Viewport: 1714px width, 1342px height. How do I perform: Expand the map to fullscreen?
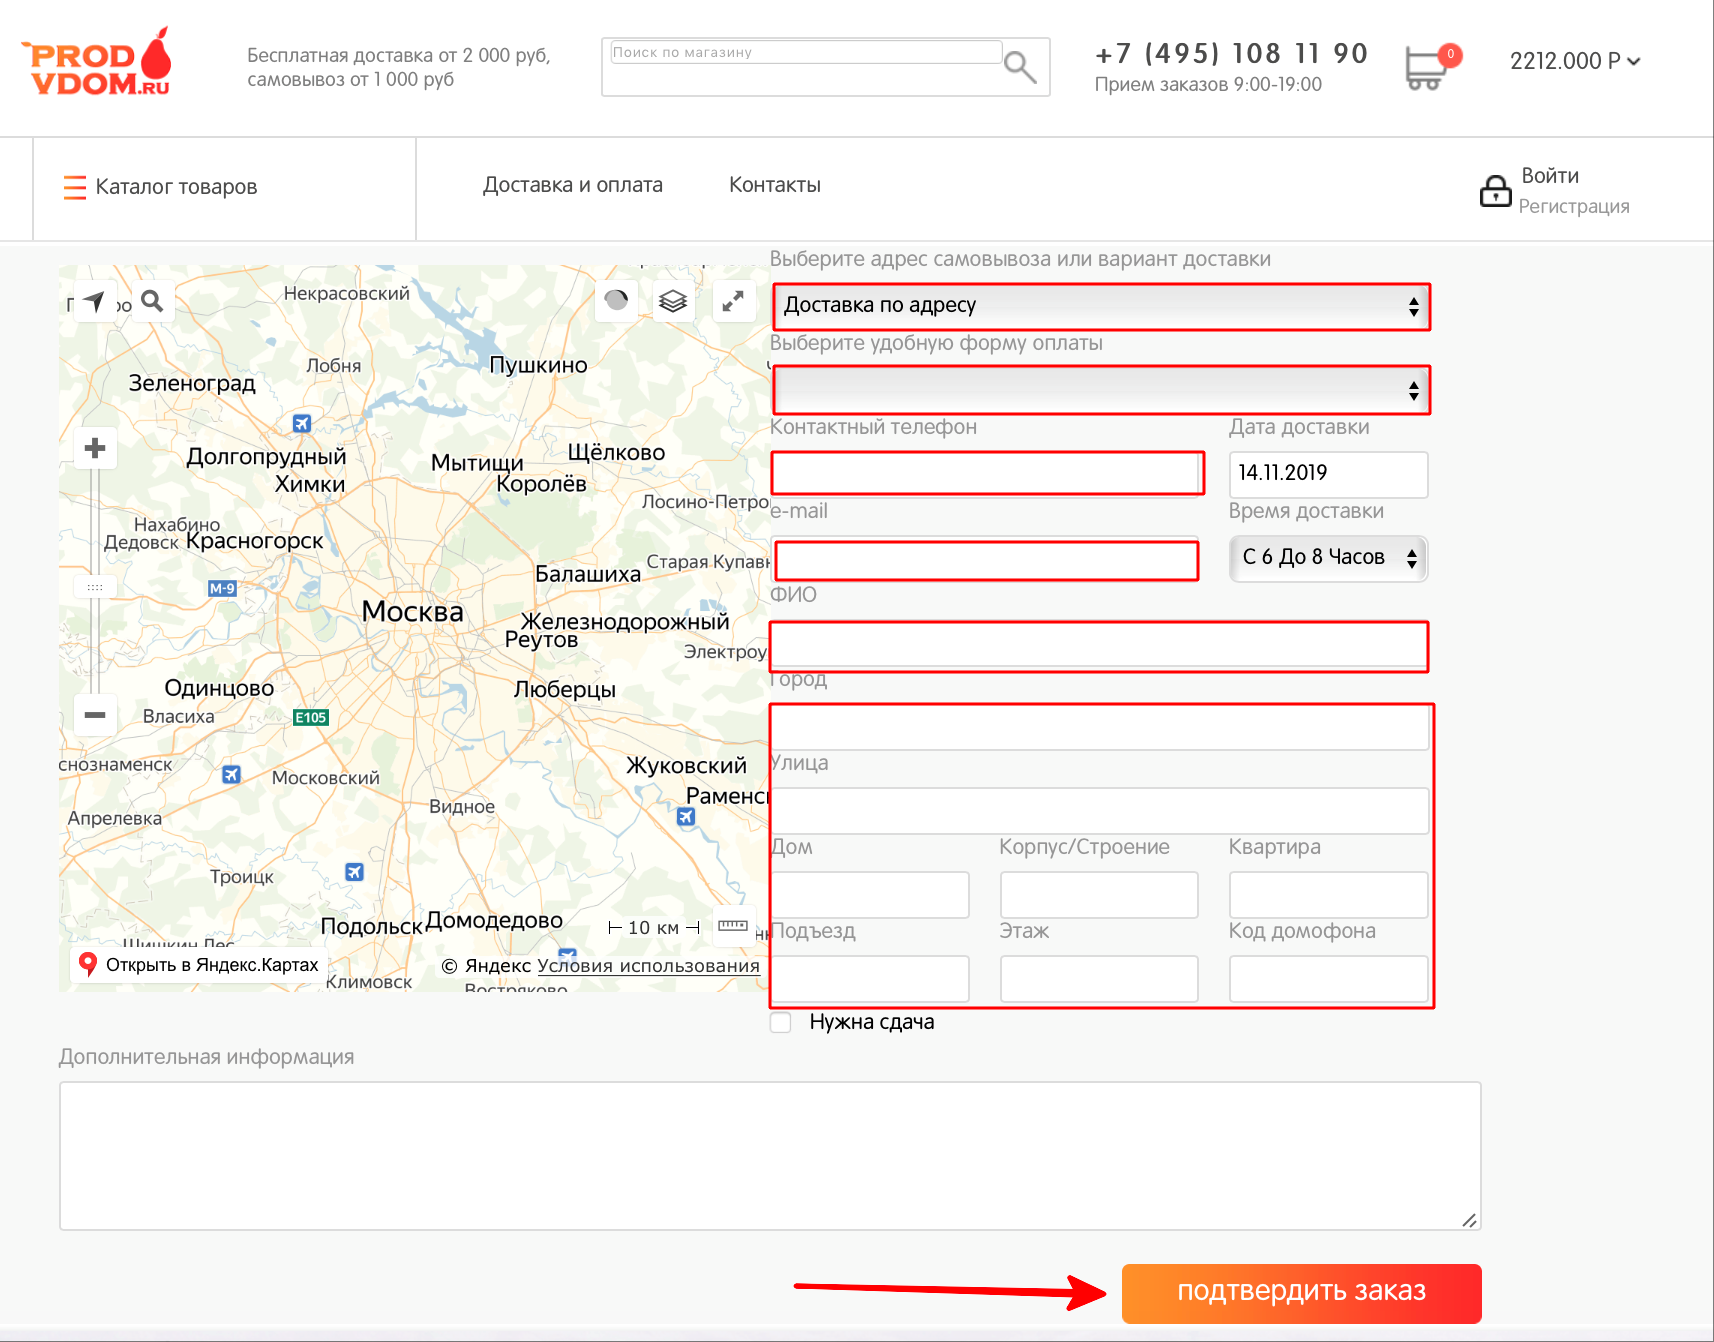click(733, 300)
